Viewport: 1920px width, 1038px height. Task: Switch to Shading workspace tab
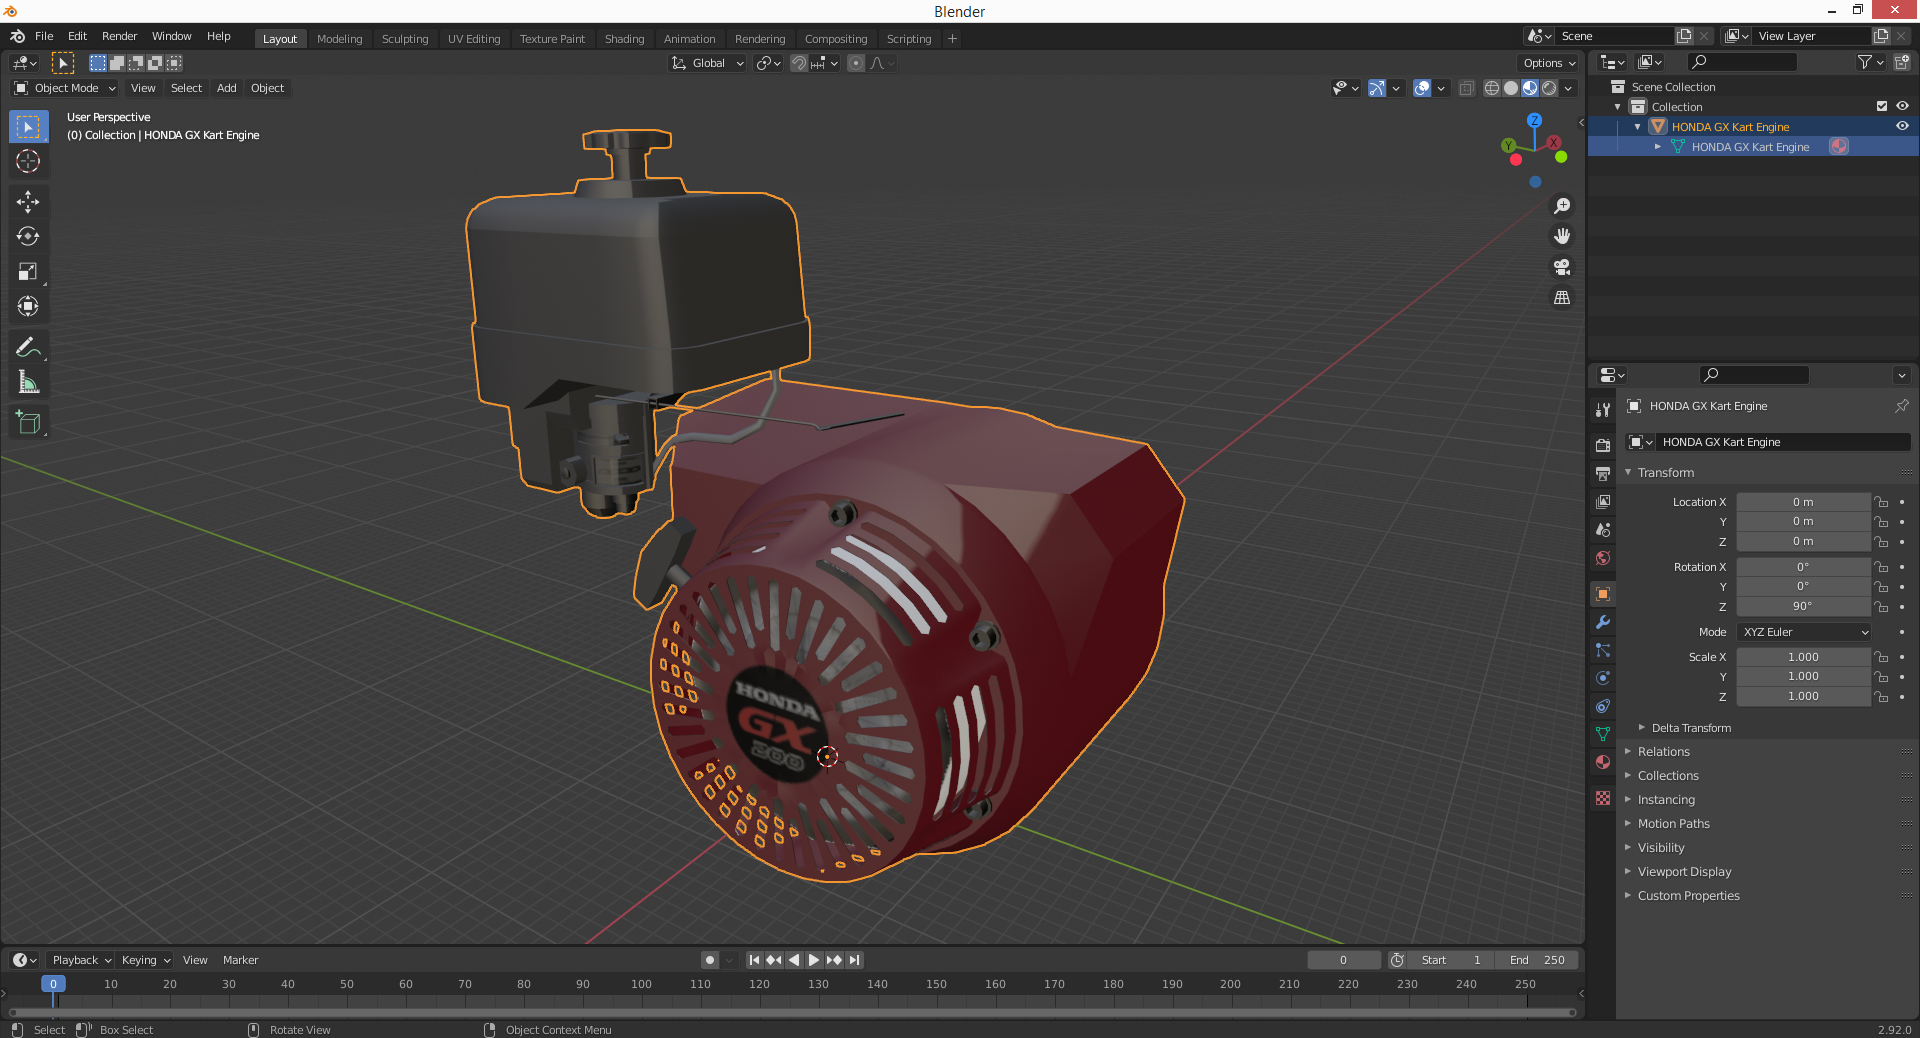624,39
